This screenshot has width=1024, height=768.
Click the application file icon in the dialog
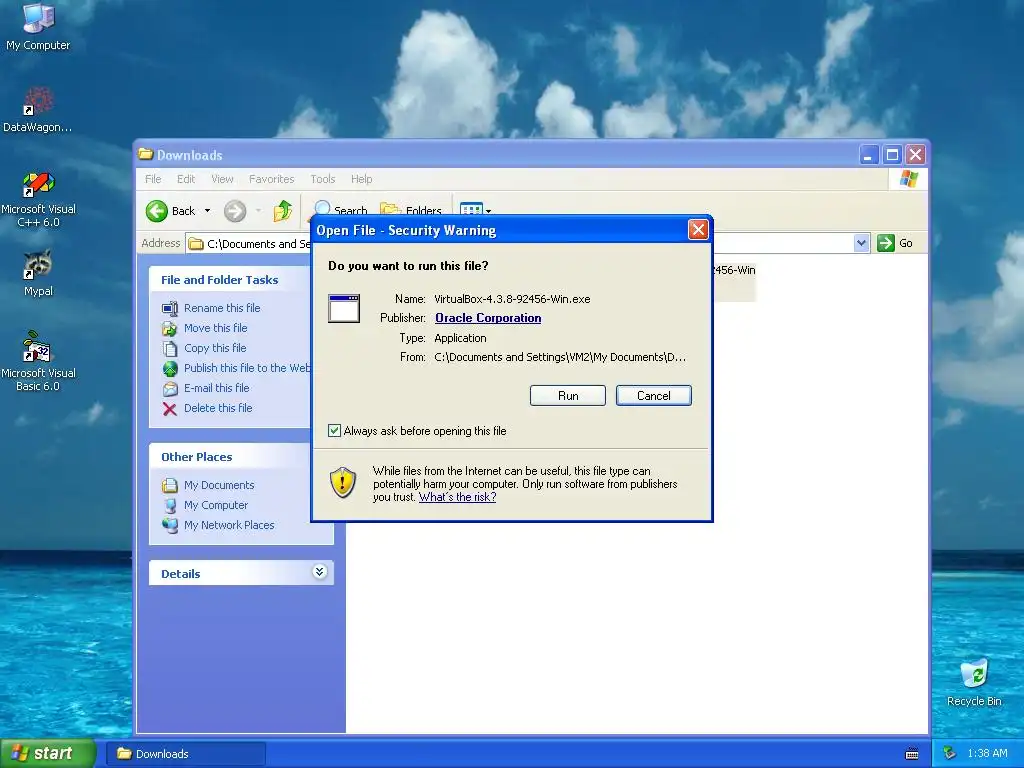pyautogui.click(x=344, y=308)
